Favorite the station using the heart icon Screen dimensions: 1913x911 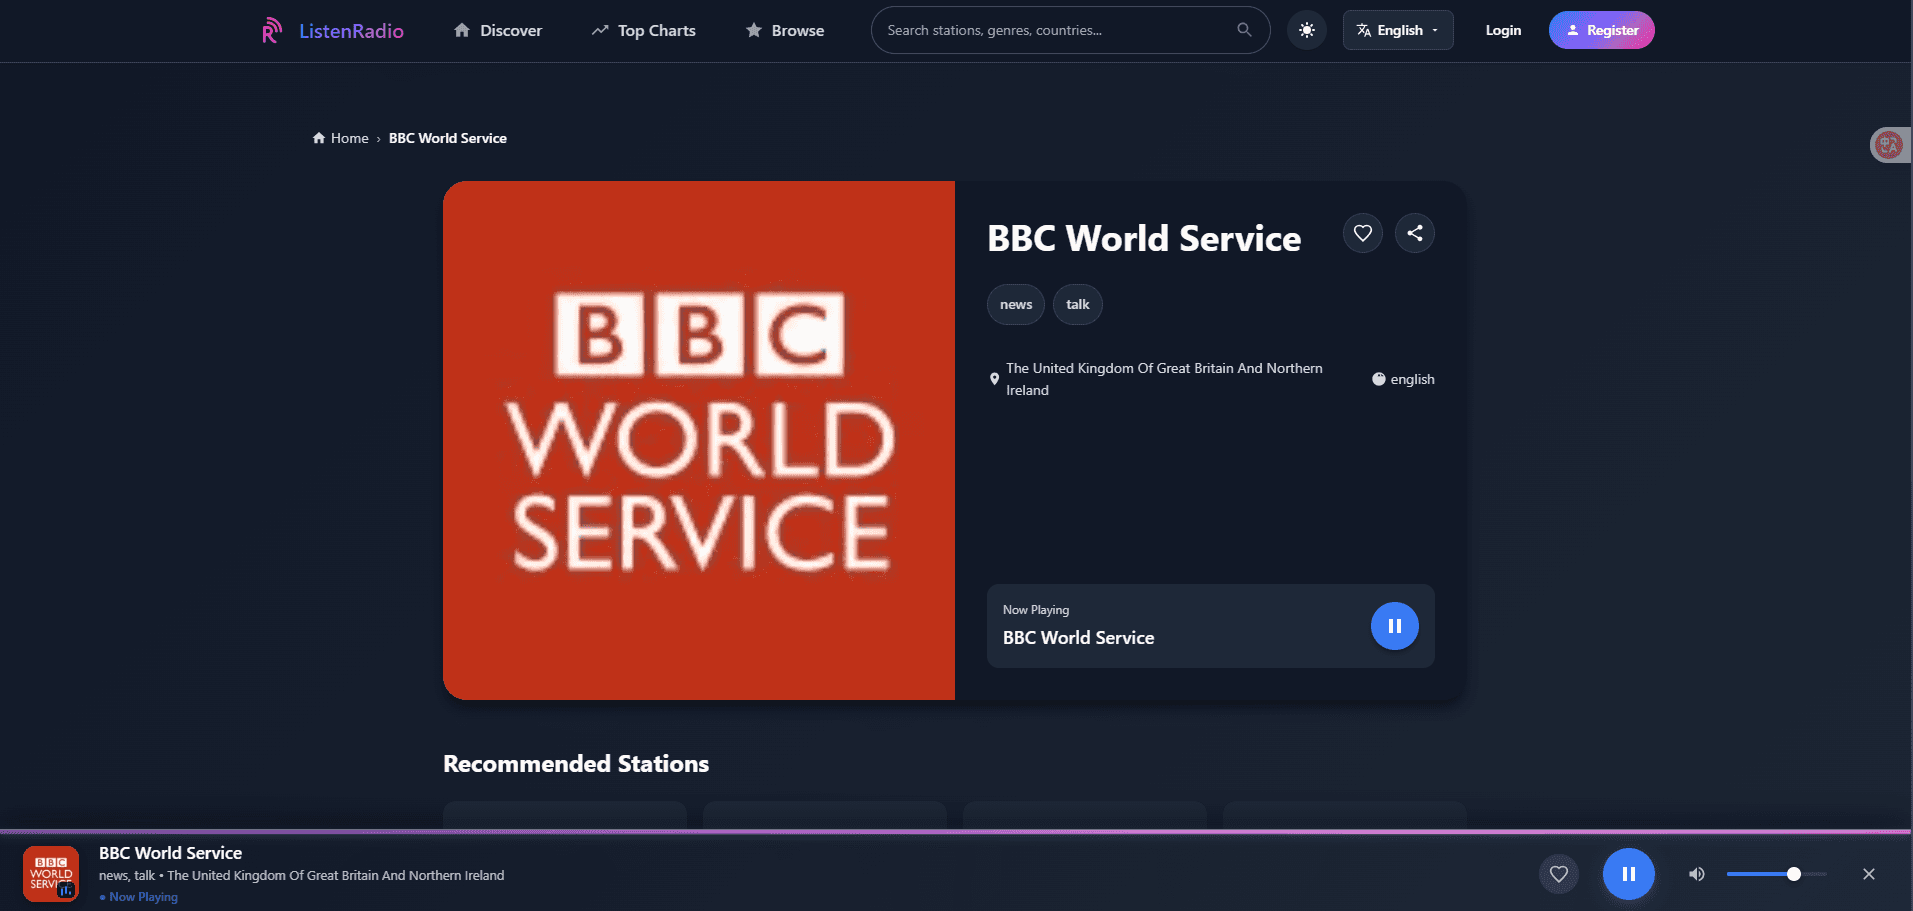tap(1362, 232)
